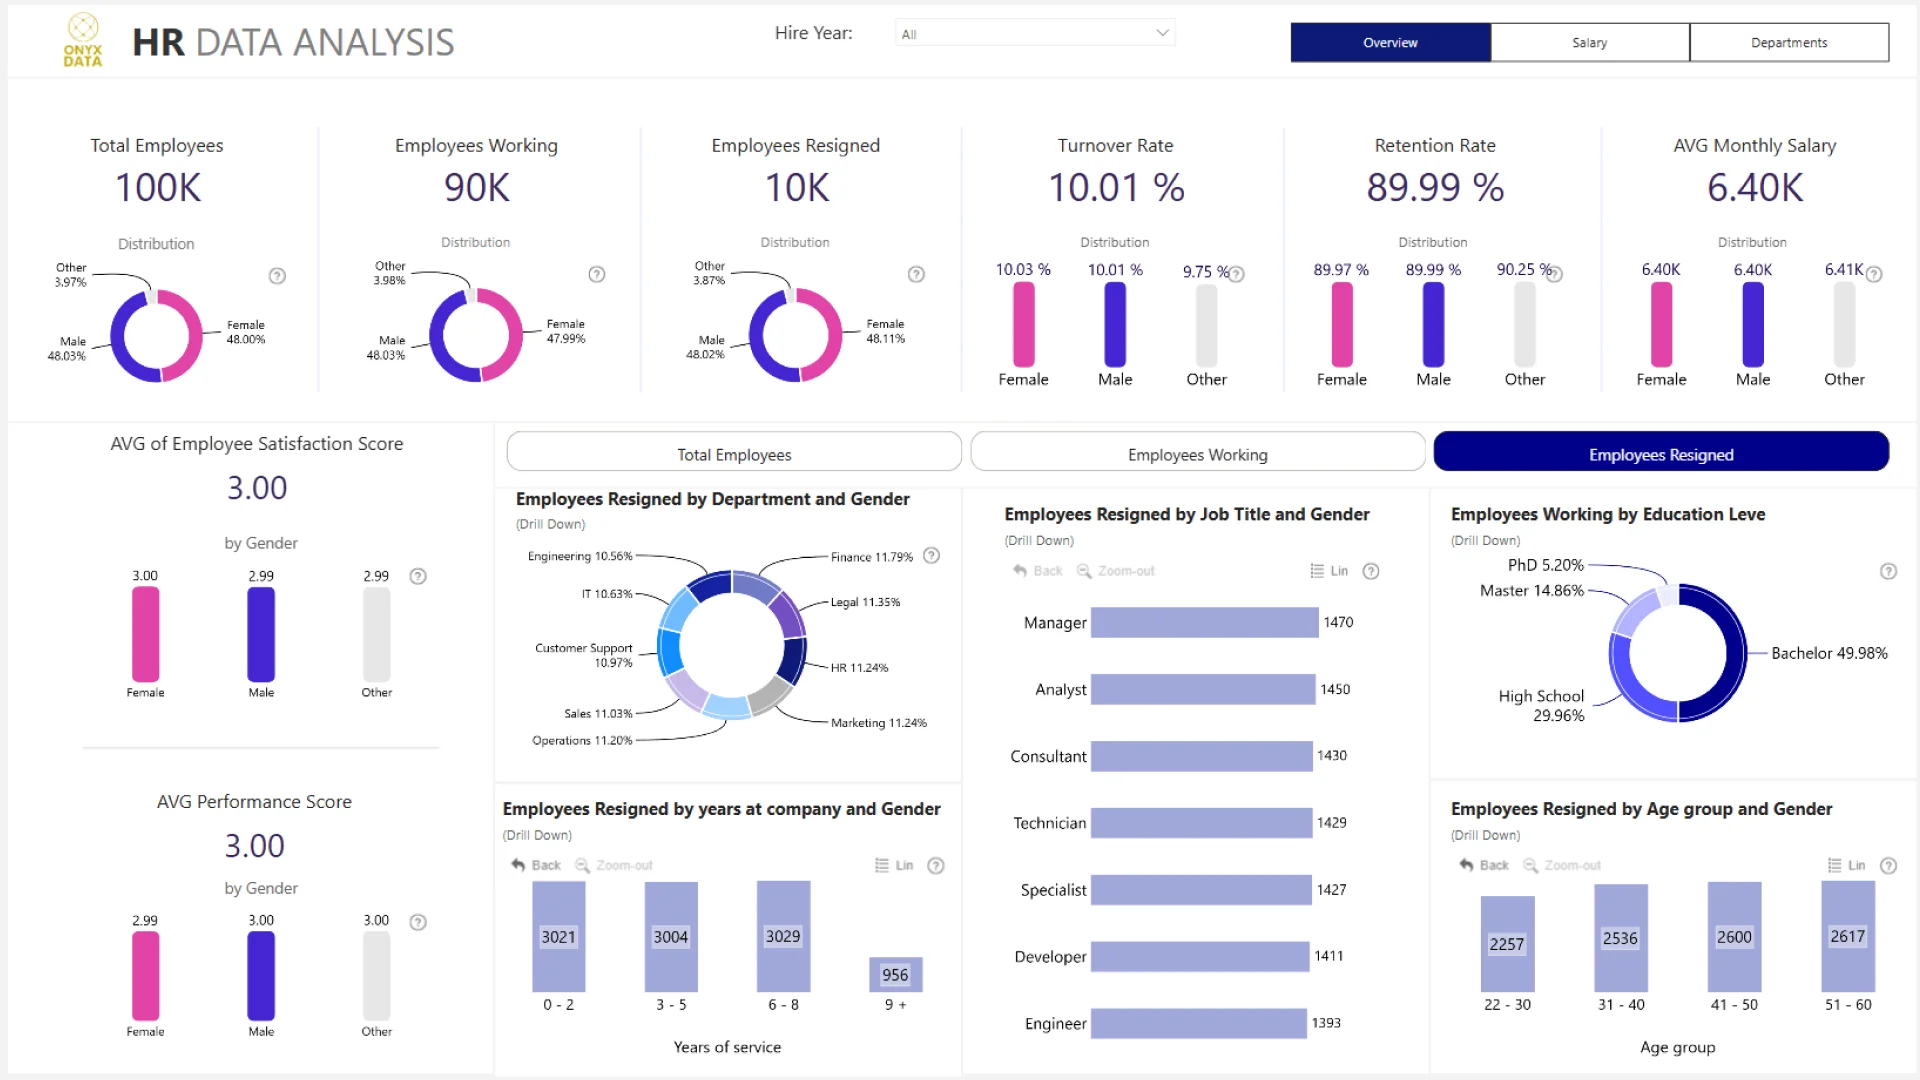
Task: Switch to the Salary tab
Action: [x=1590, y=43]
